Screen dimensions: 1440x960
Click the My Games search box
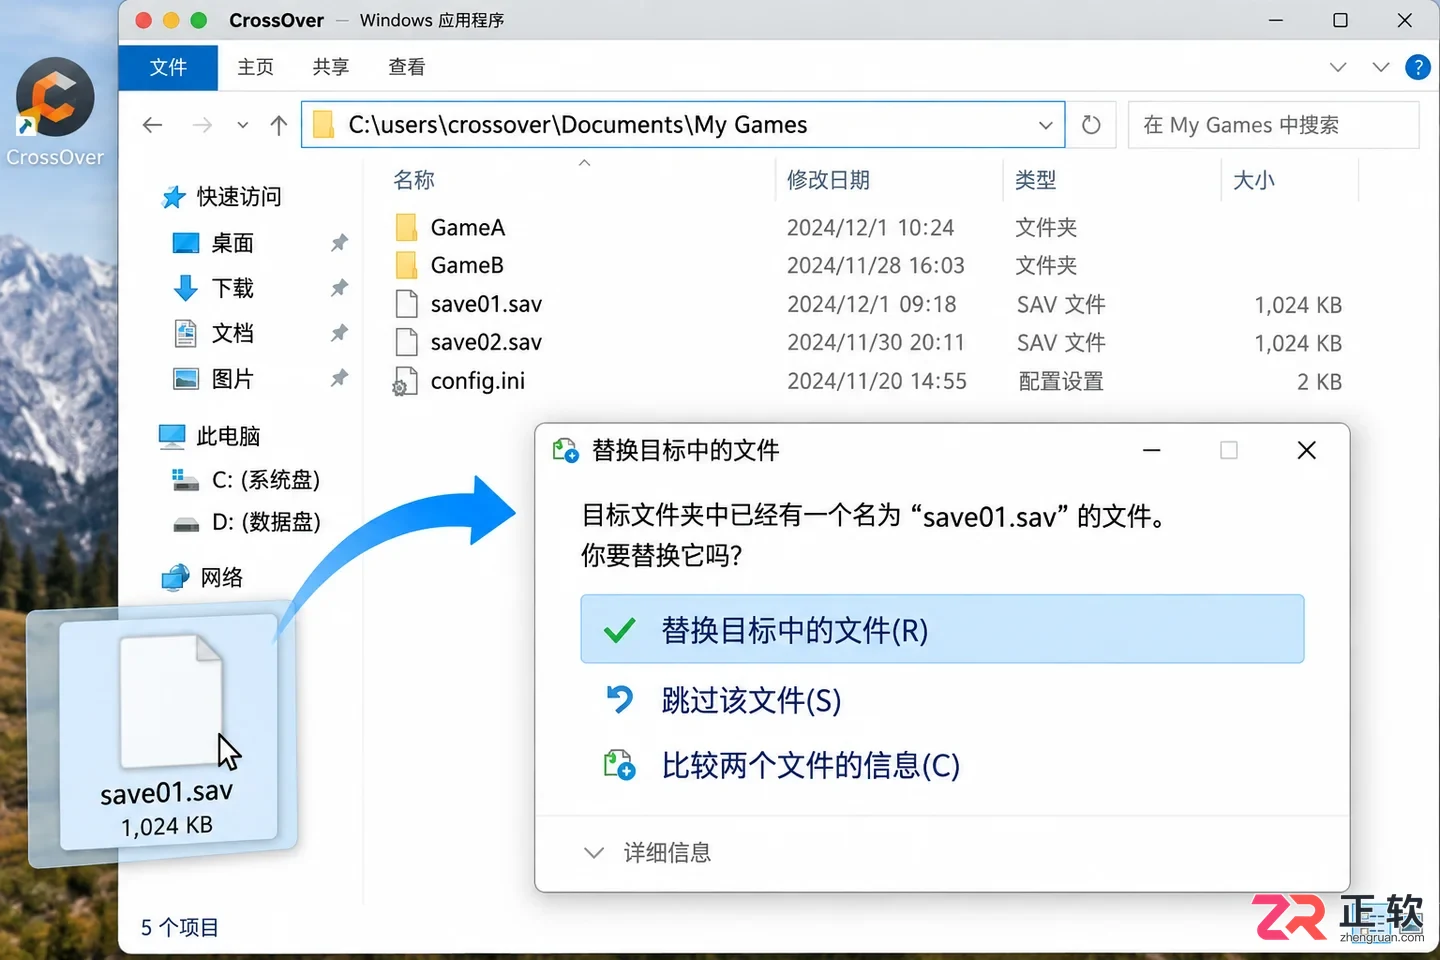1273,125
